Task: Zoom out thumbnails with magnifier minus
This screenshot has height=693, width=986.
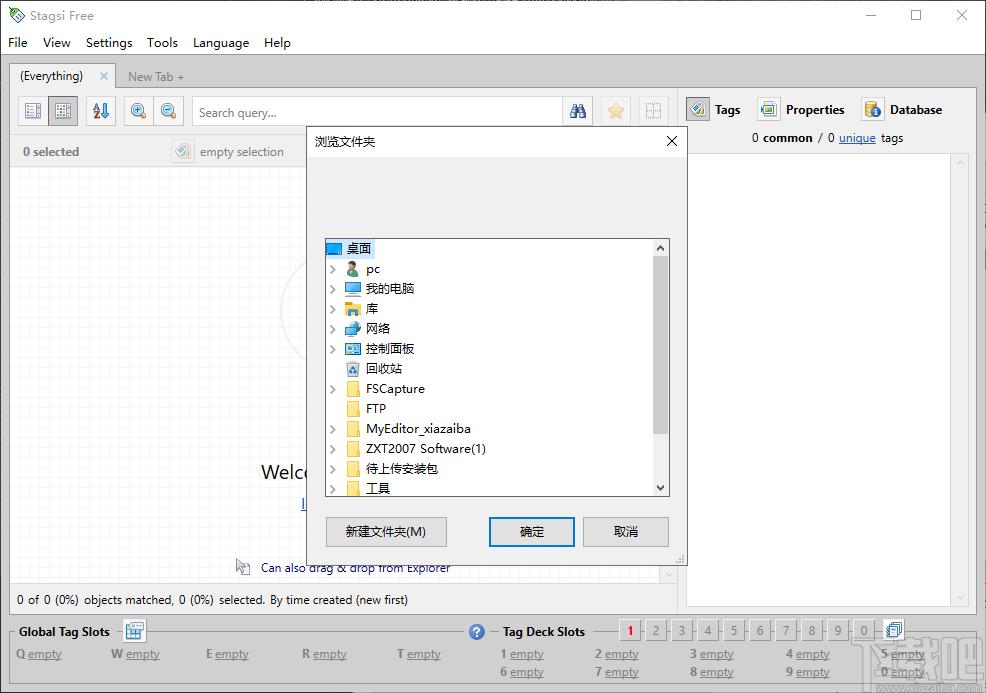Action: pos(169,111)
